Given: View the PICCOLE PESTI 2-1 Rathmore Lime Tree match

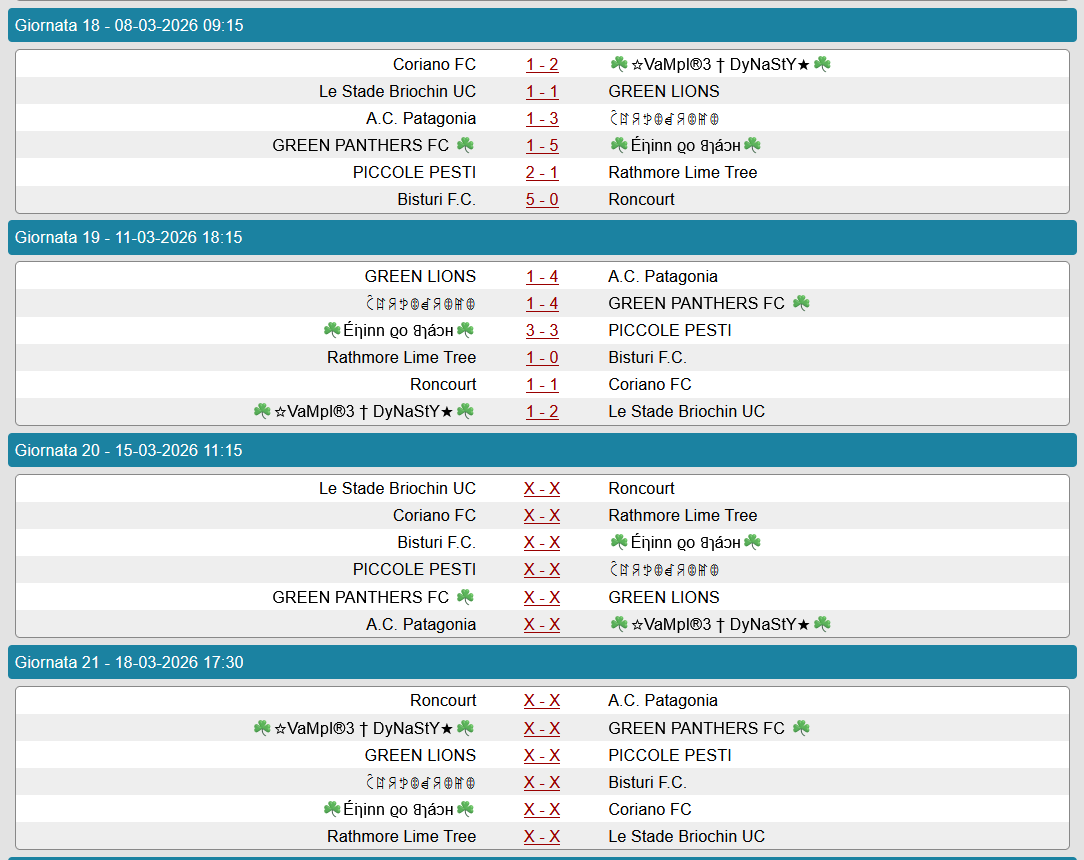Looking at the screenshot, I should click(x=542, y=173).
